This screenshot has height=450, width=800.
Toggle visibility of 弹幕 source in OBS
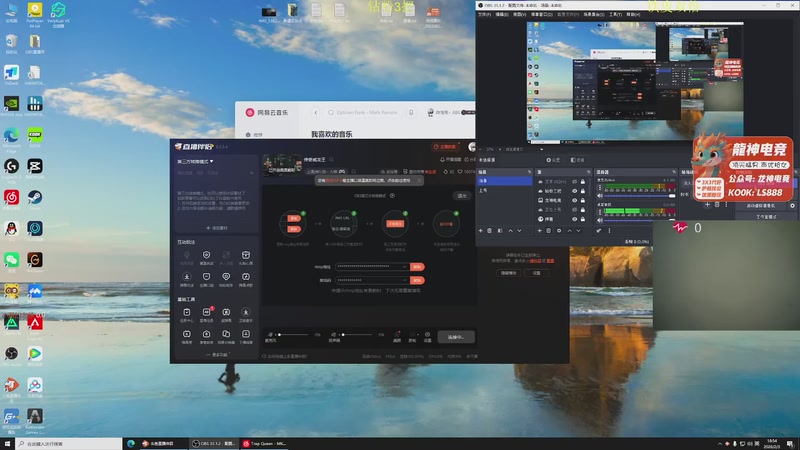(574, 219)
